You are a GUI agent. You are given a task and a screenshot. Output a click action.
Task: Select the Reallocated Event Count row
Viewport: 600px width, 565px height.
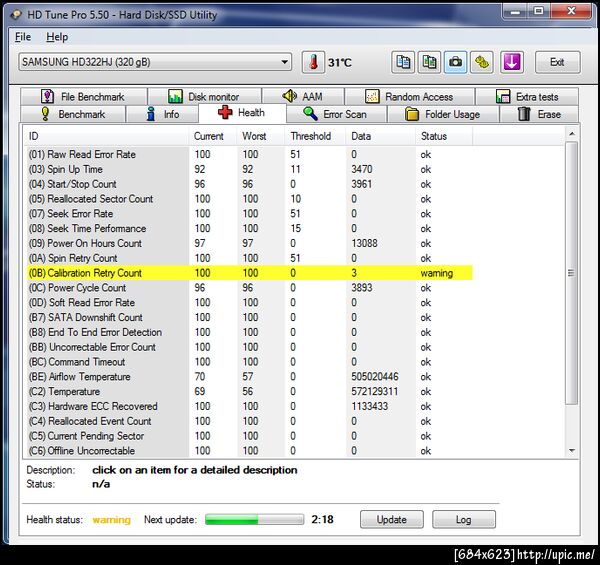pos(249,421)
